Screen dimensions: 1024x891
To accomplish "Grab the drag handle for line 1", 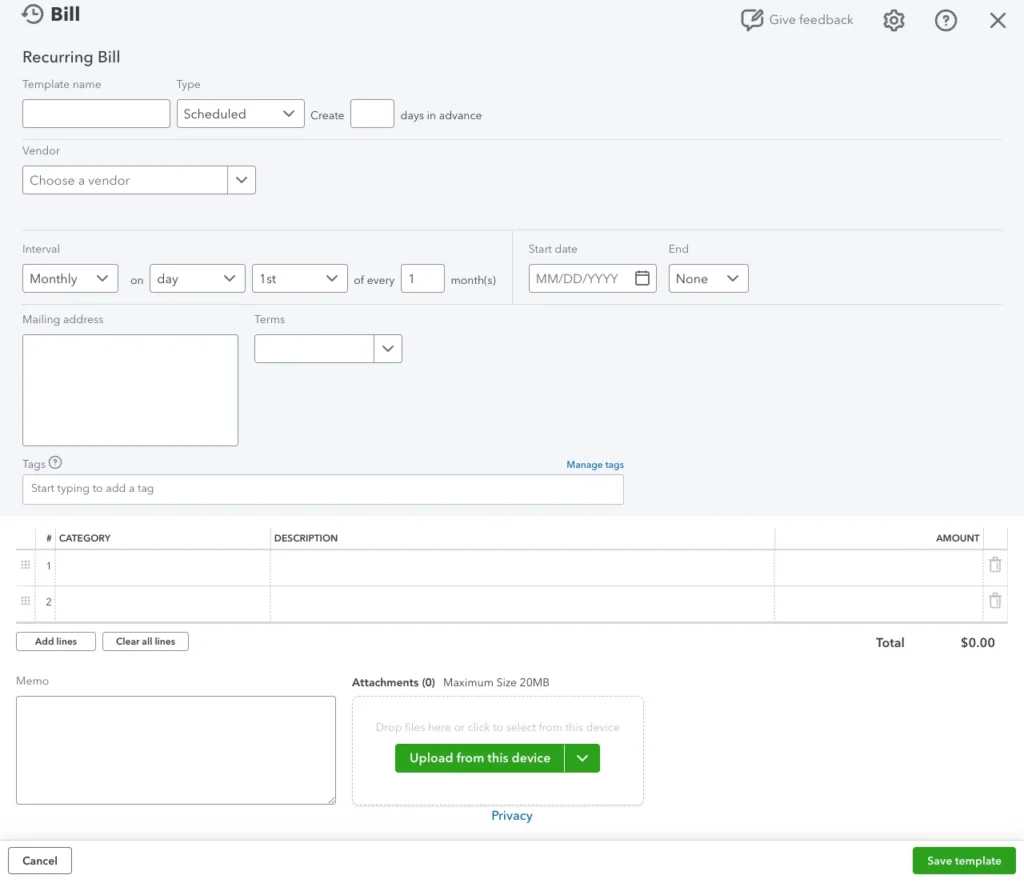I will (26, 565).
